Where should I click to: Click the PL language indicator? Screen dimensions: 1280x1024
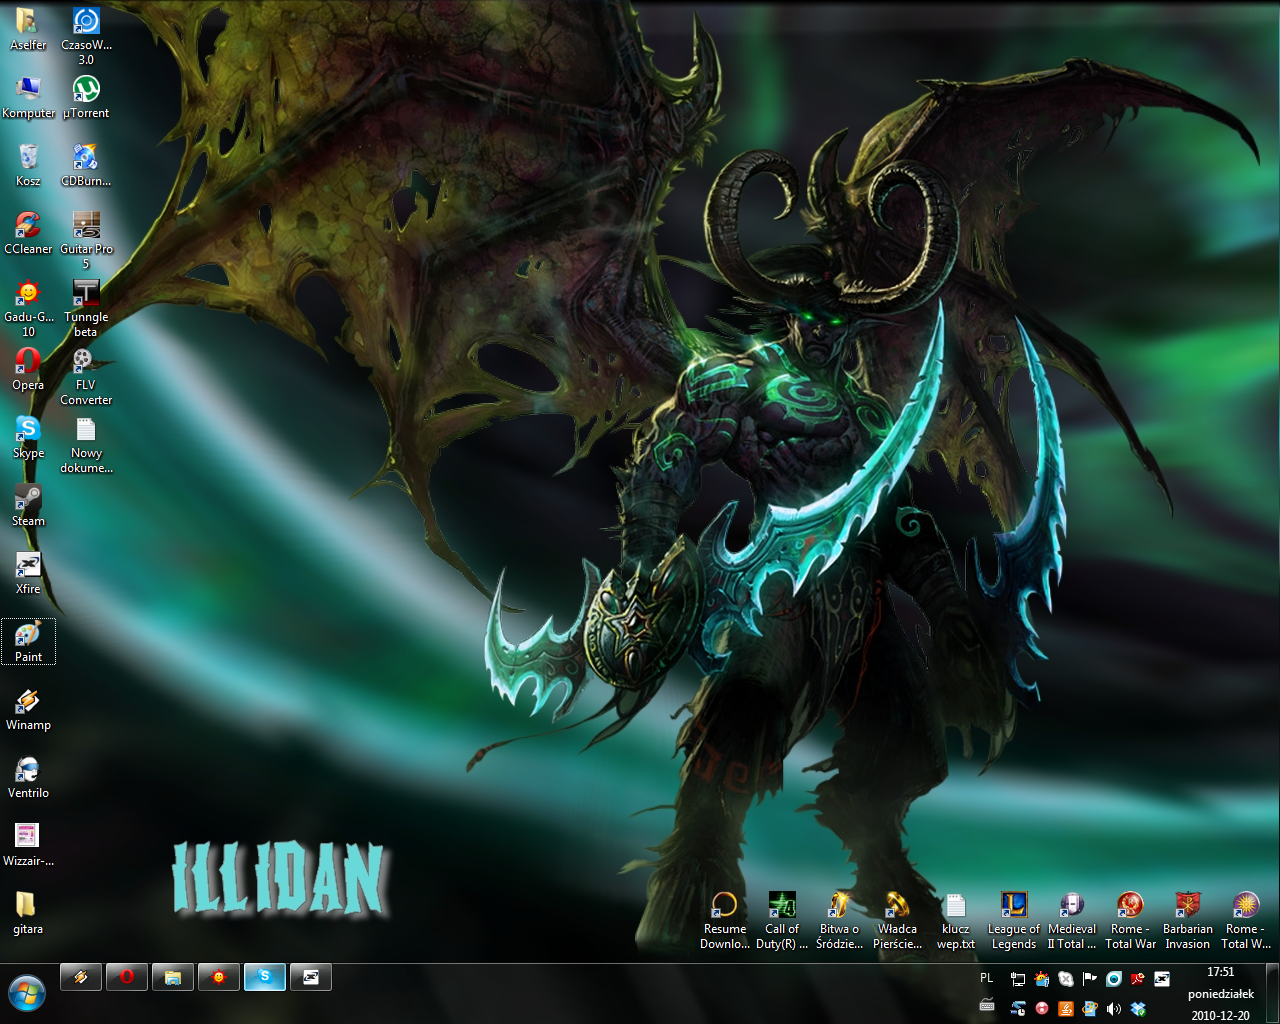[987, 978]
